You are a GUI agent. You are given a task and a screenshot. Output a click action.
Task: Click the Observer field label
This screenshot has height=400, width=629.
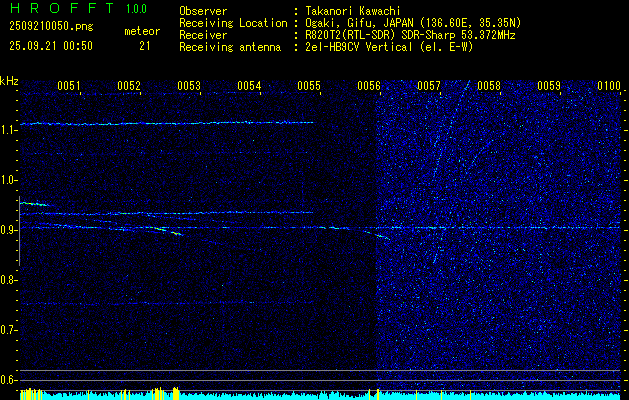point(203,11)
